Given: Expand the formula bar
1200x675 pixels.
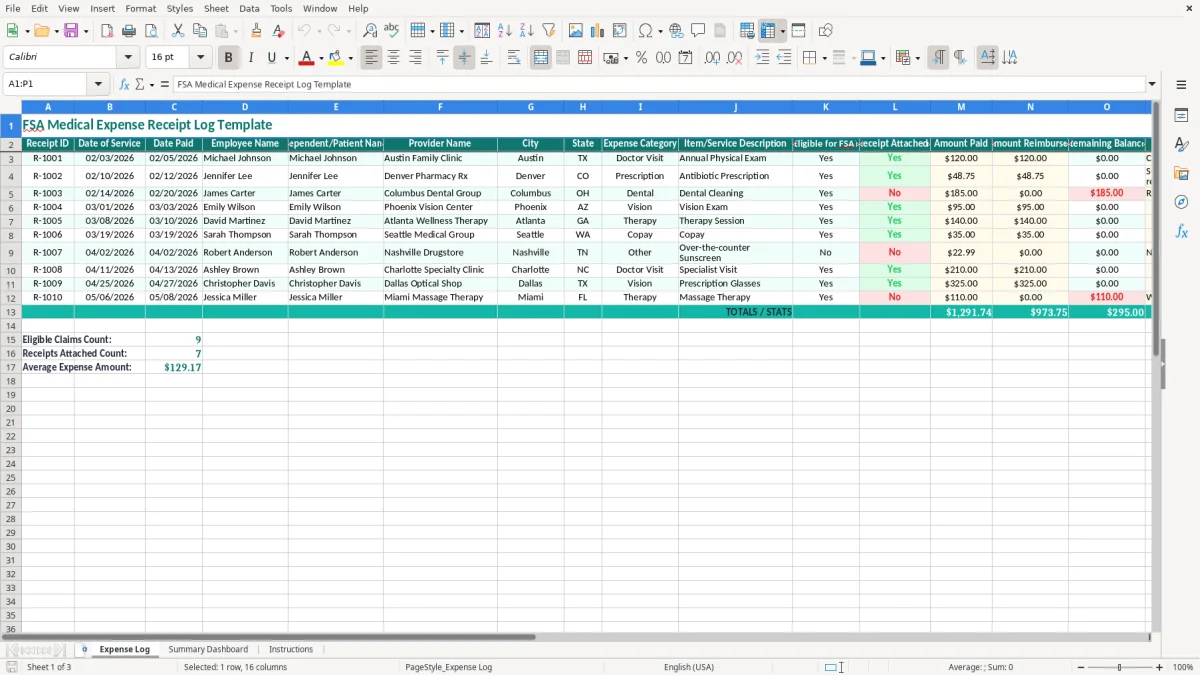Looking at the screenshot, I should 1152,84.
